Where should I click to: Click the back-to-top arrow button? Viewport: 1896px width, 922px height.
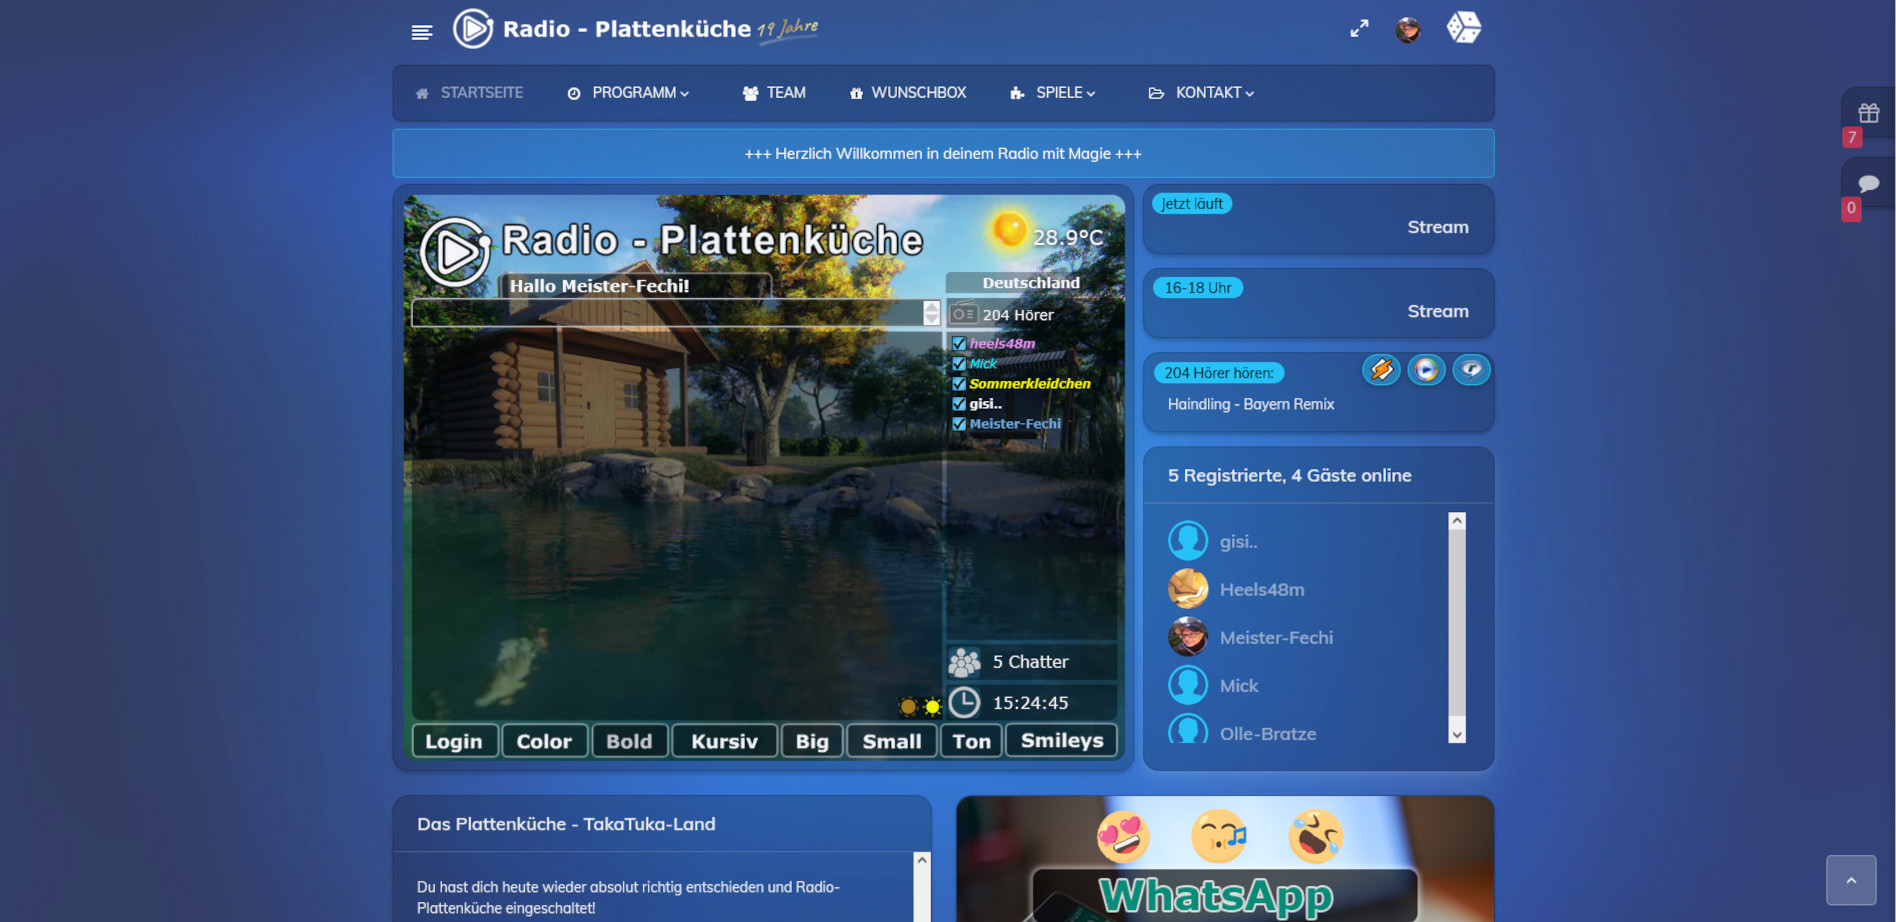tap(1851, 880)
